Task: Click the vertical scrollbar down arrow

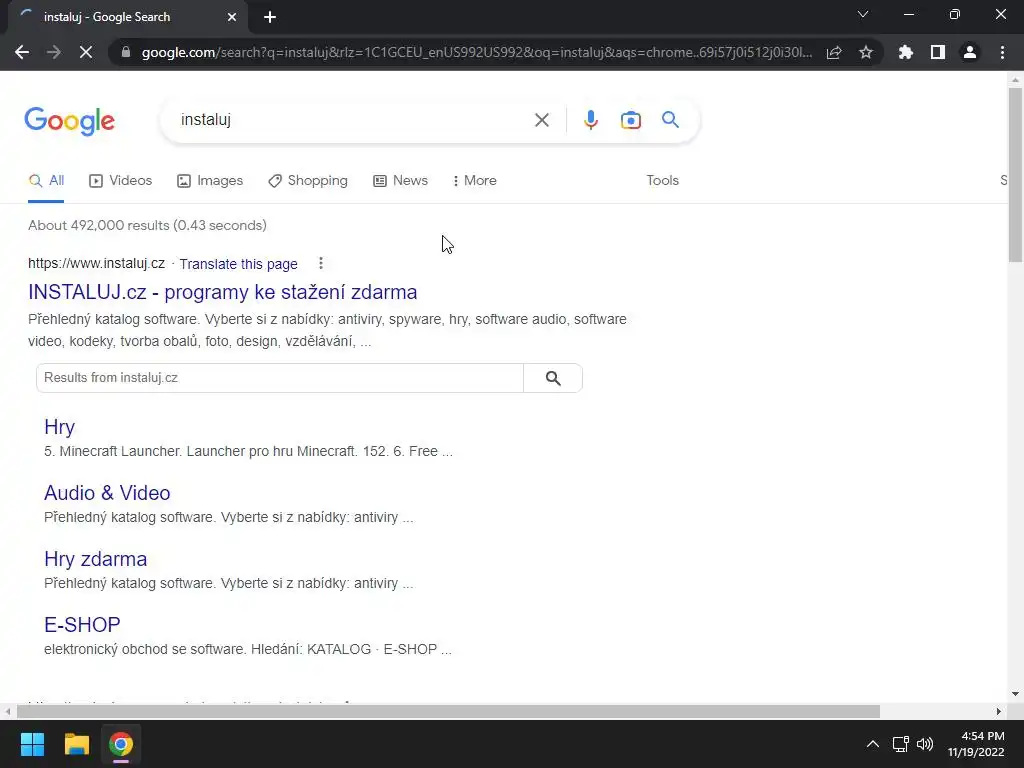Action: tap(1015, 694)
